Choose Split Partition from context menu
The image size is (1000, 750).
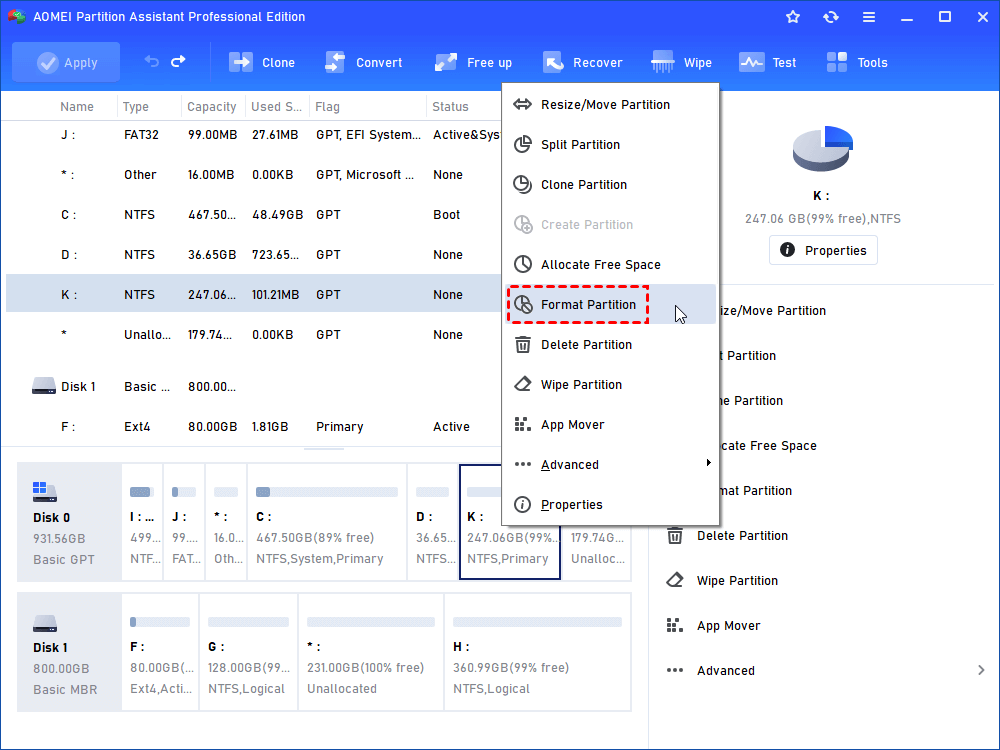pyautogui.click(x=610, y=145)
